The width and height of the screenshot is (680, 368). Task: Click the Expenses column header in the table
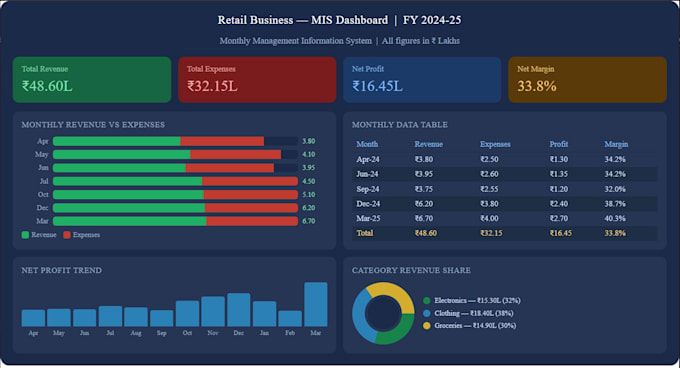495,144
